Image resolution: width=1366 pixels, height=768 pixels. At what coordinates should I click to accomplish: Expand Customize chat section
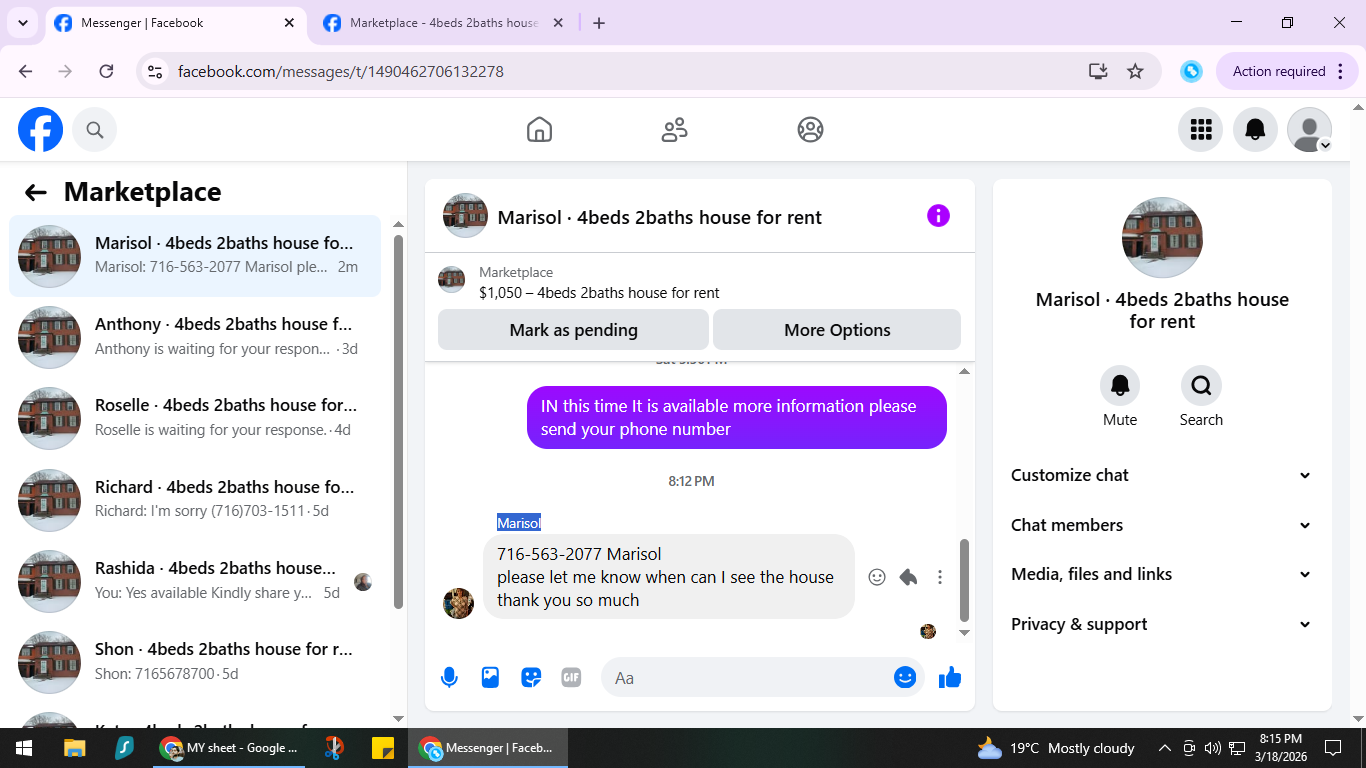(x=1161, y=476)
